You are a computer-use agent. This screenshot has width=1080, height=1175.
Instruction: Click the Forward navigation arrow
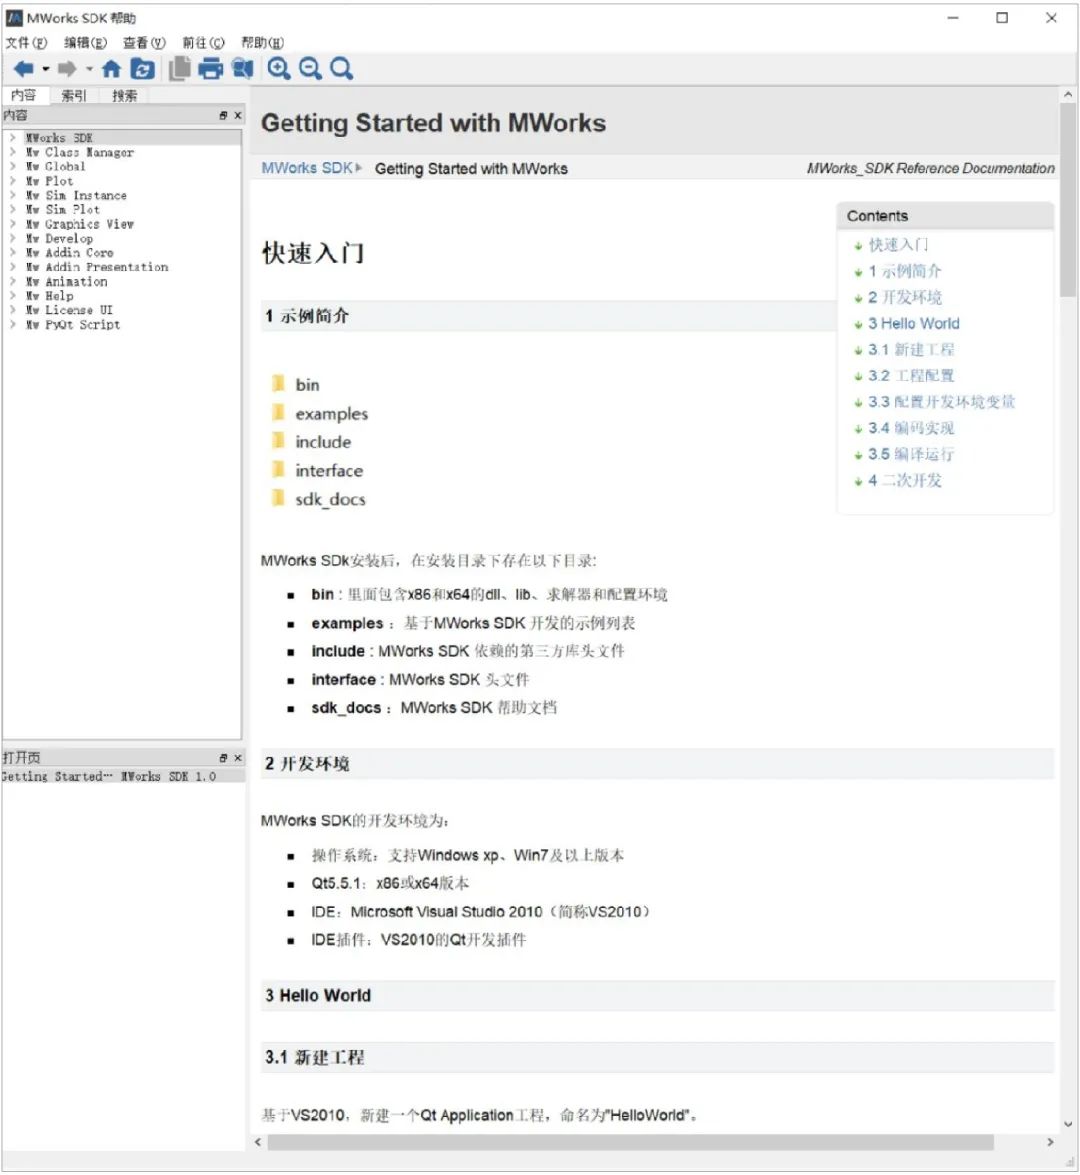pos(67,69)
